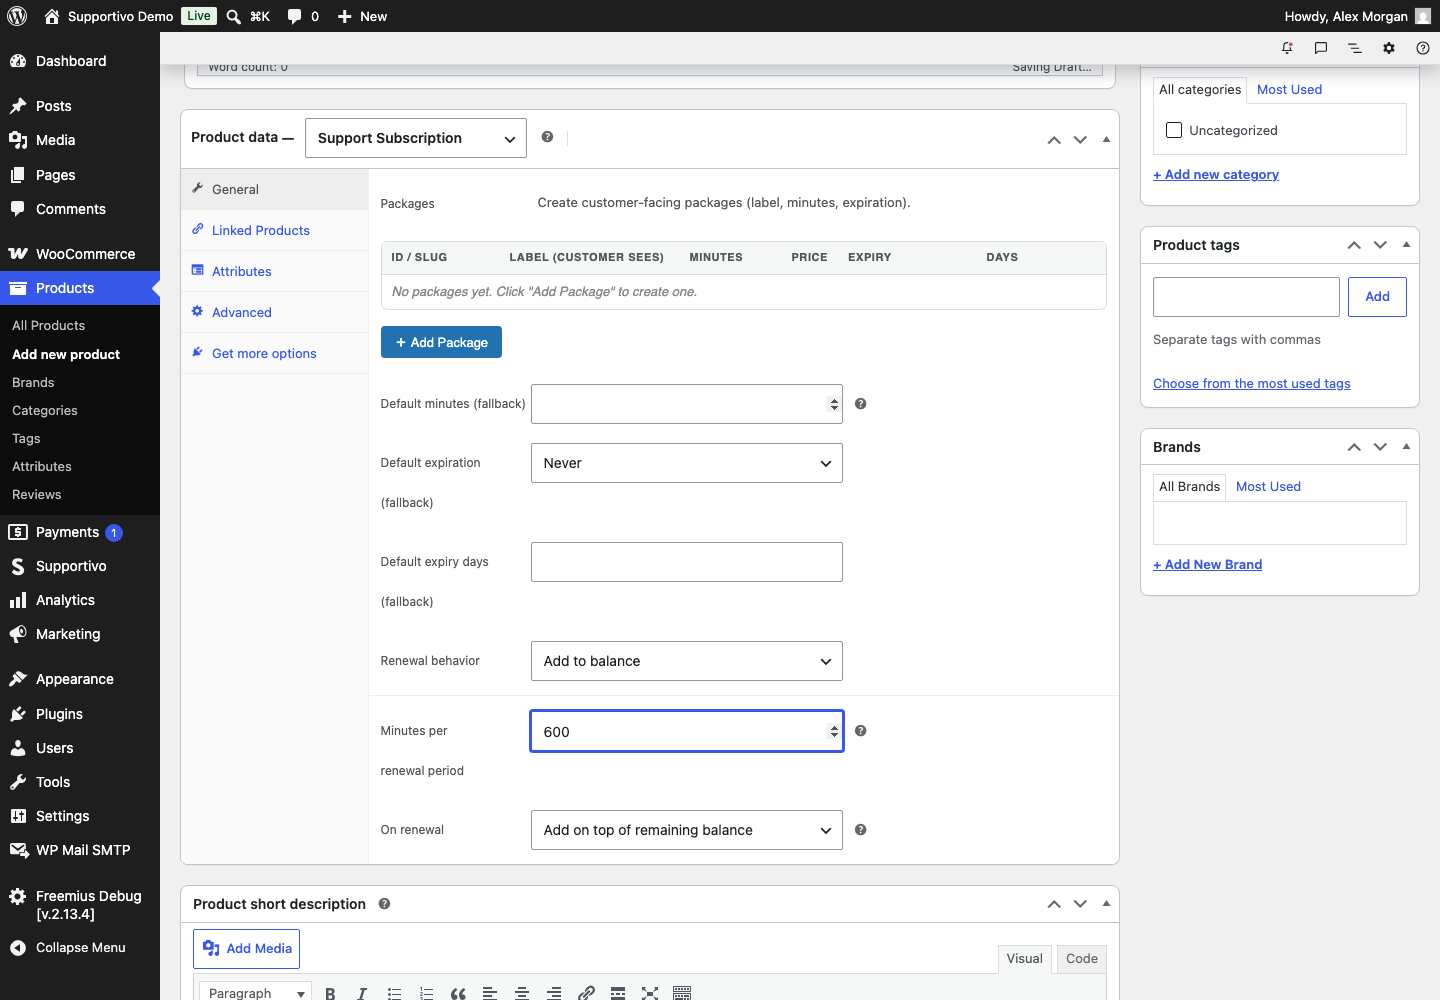The image size is (1440, 1000).
Task: Click the product tags text field
Action: 1246,297
